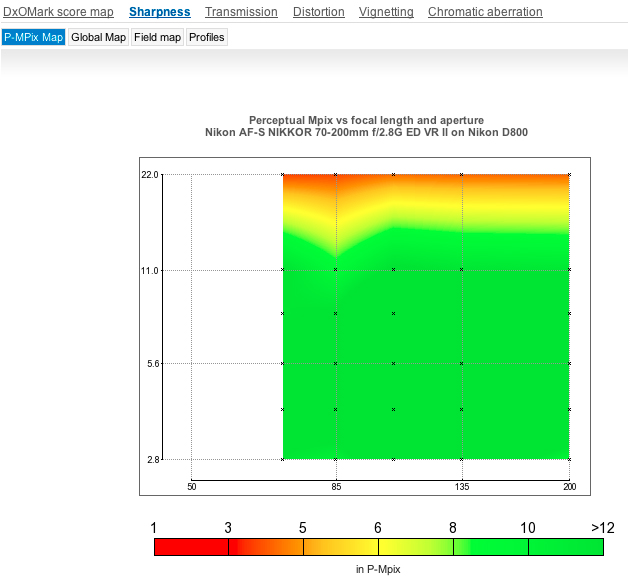Viewport: 628px width, 578px height.
Task: Click the data point at 85mm f/2.8
Action: 336,459
